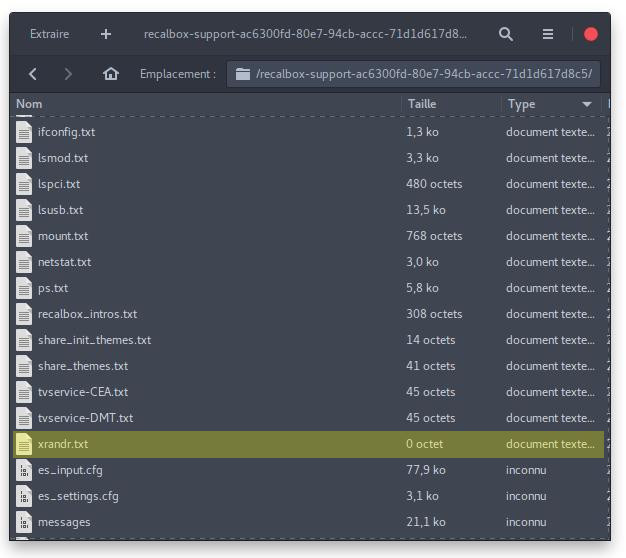The width and height of the screenshot is (626, 558).
Task: Select the lspci.txt file icon
Action: click(24, 184)
